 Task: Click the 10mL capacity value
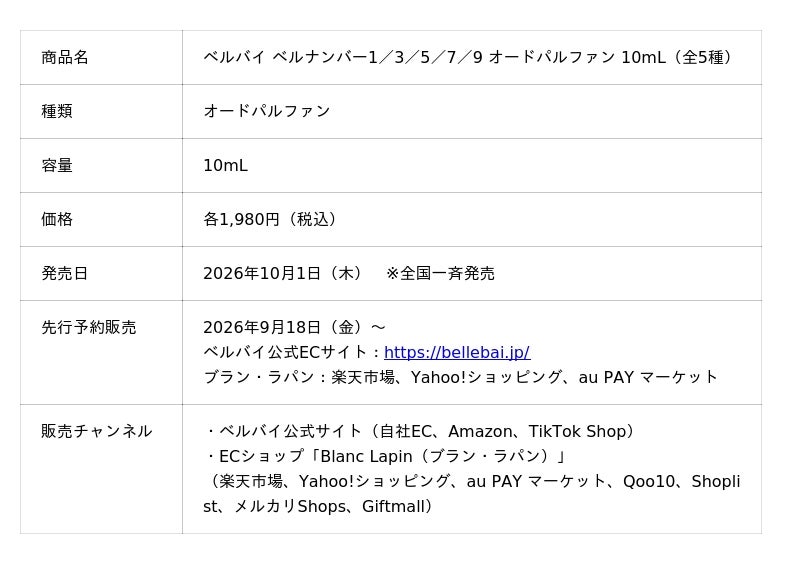click(226, 165)
